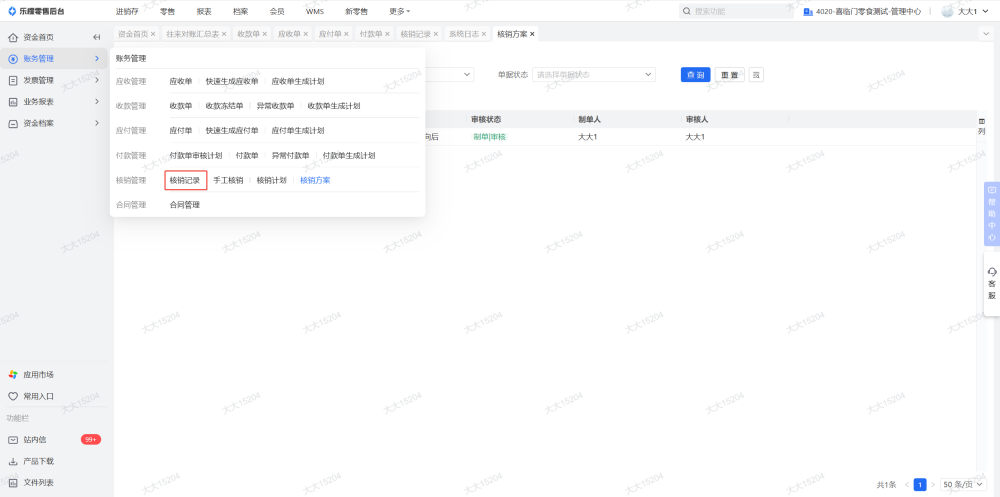Screen dimensions: 1000x497
Task: Close the 资金首页 tab
Action: pos(152,34)
